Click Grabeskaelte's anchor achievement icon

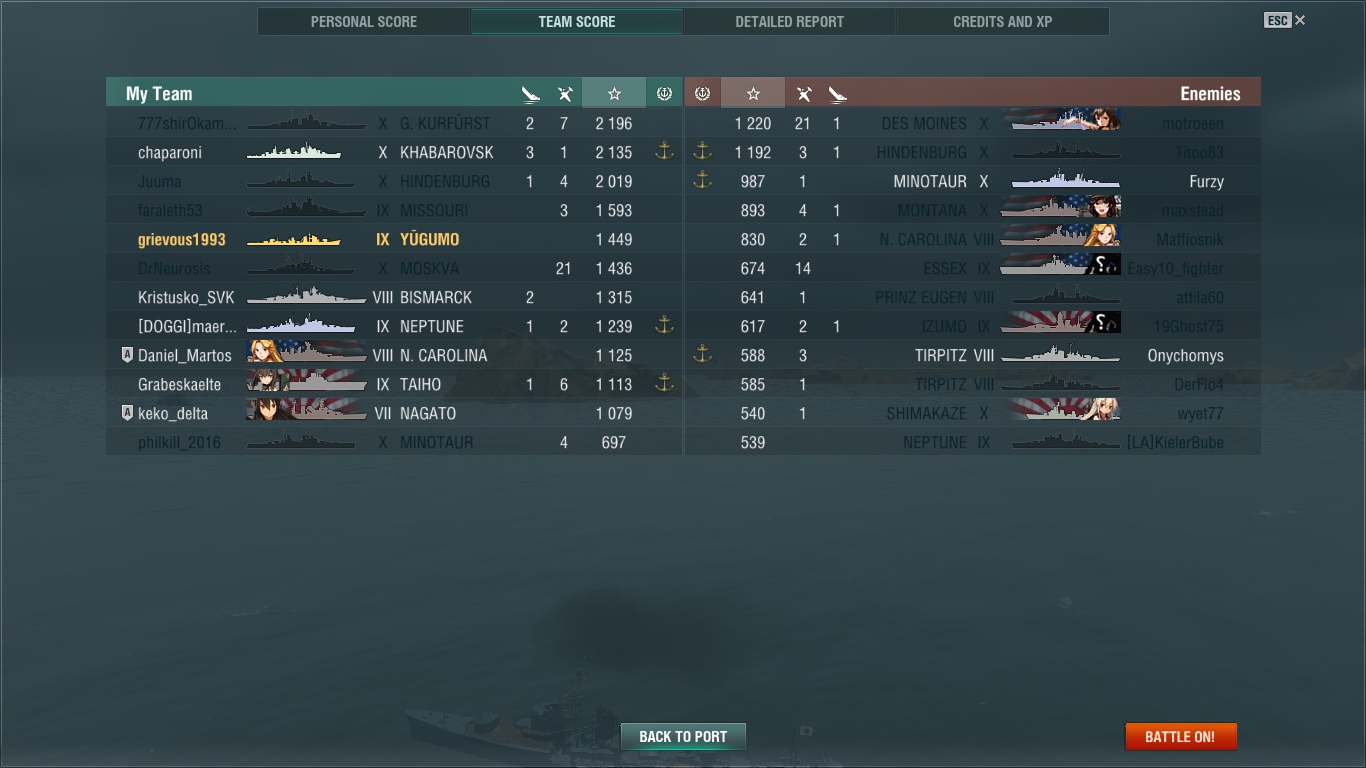(664, 384)
